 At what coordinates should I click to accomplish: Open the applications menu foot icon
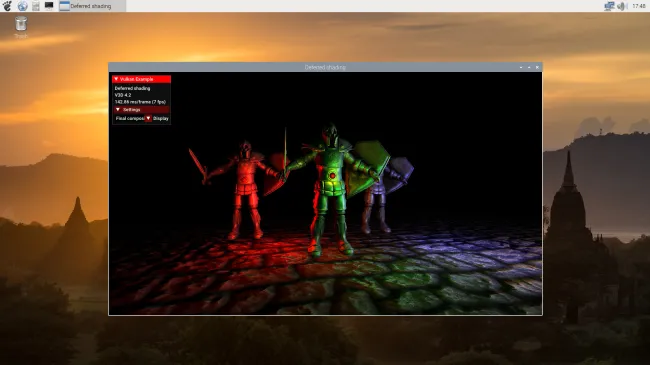7,6
